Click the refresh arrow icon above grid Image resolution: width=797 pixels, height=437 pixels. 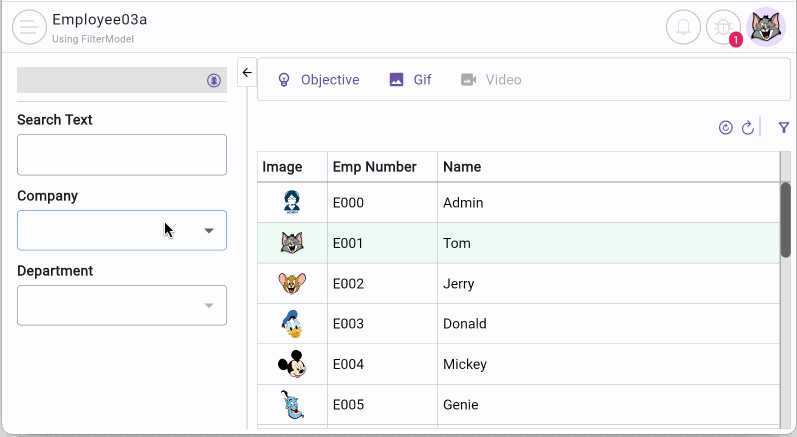click(747, 128)
